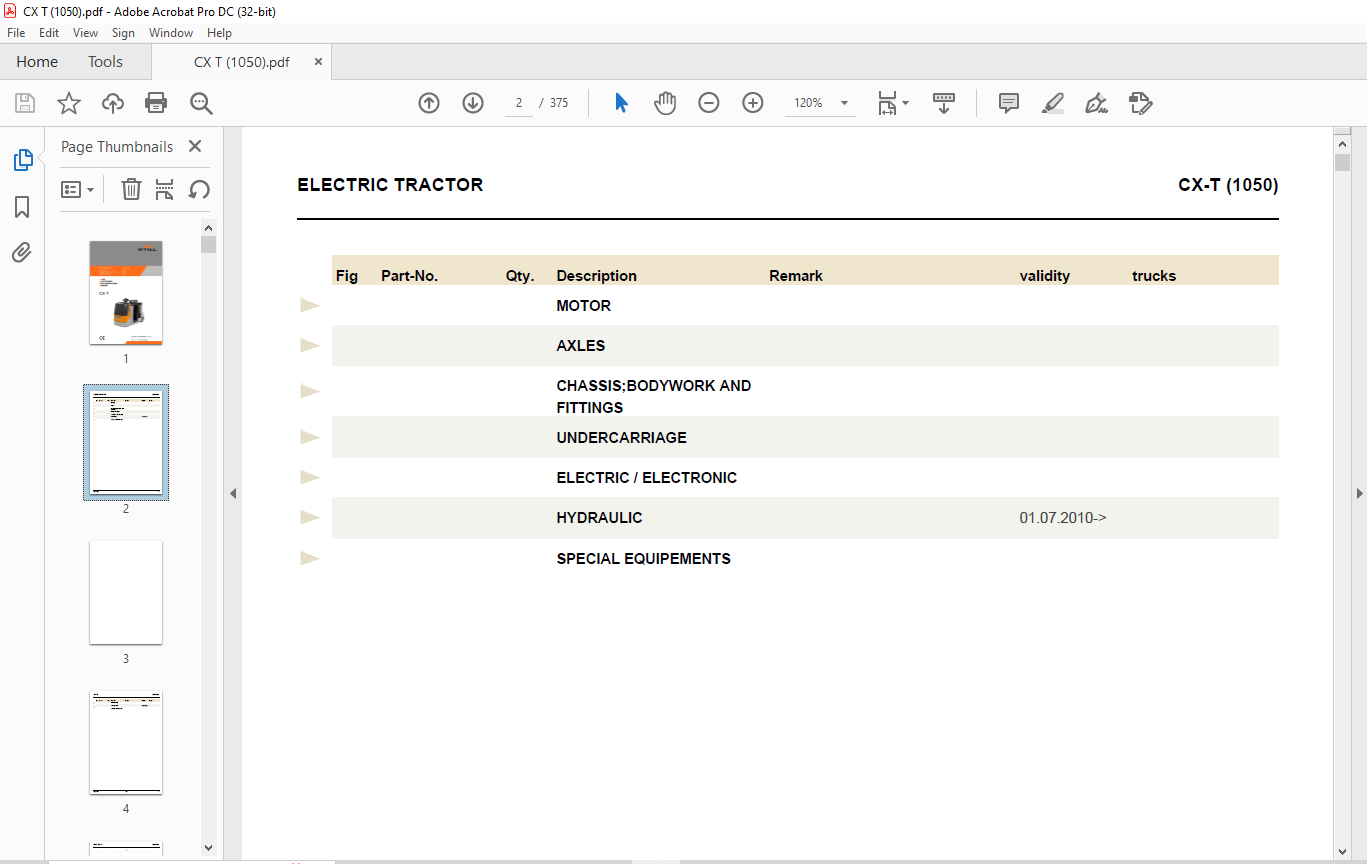Select page 4 thumbnail
The image size is (1367, 864).
(126, 743)
